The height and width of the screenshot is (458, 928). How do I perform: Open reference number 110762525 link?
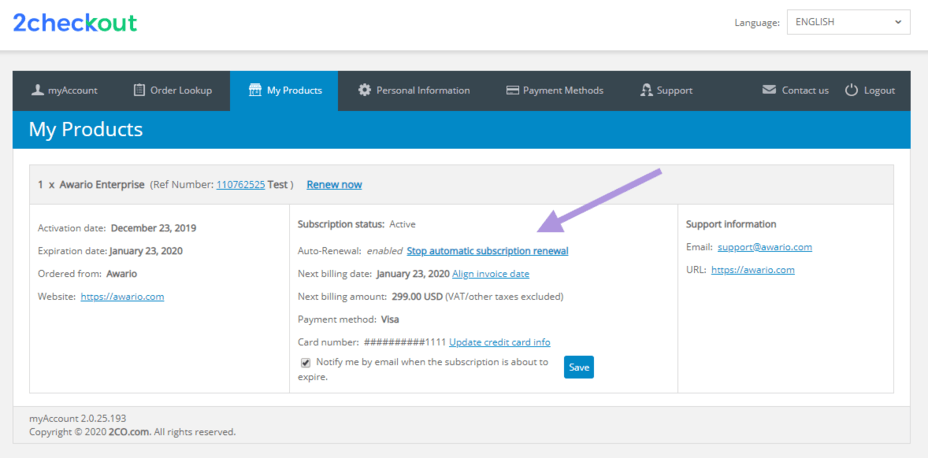[240, 185]
